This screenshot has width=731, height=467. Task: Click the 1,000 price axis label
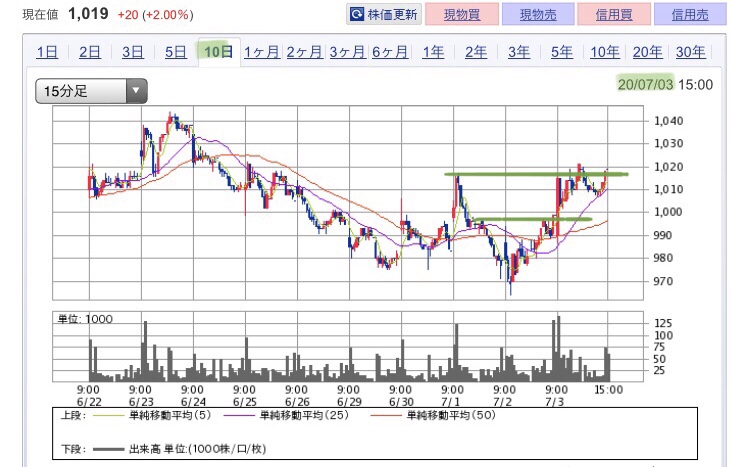[x=669, y=212]
